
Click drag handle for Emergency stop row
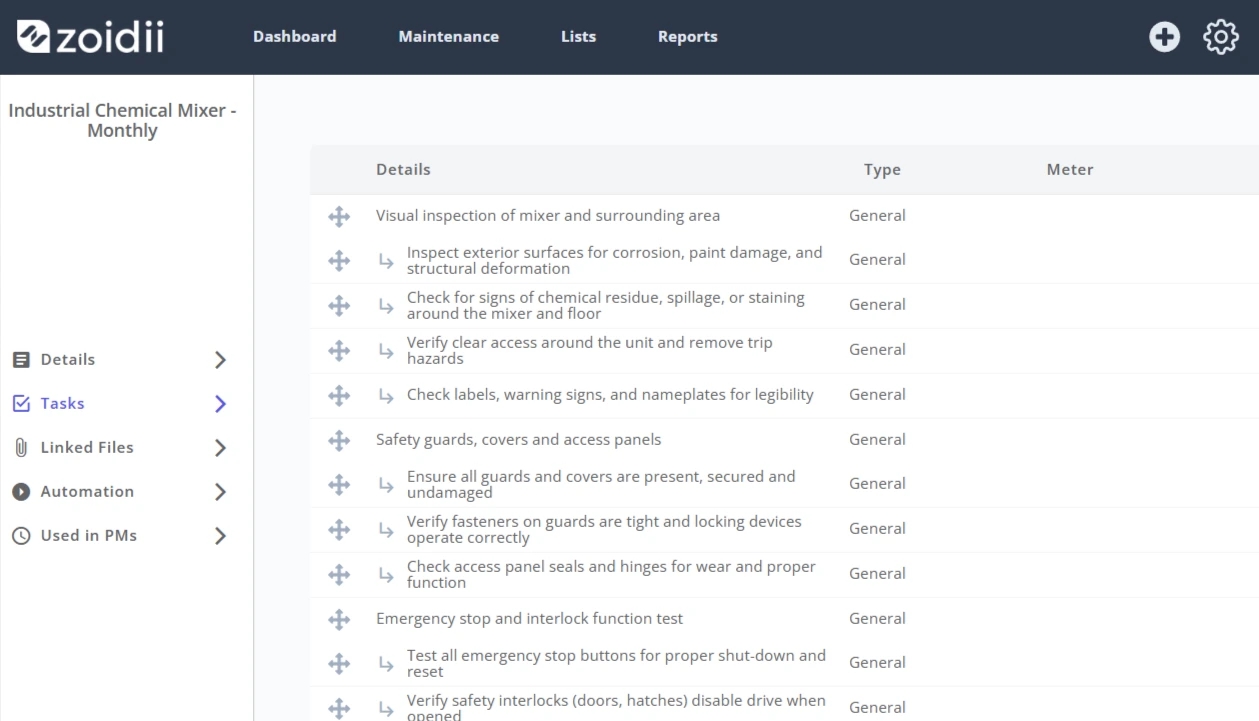click(x=339, y=620)
